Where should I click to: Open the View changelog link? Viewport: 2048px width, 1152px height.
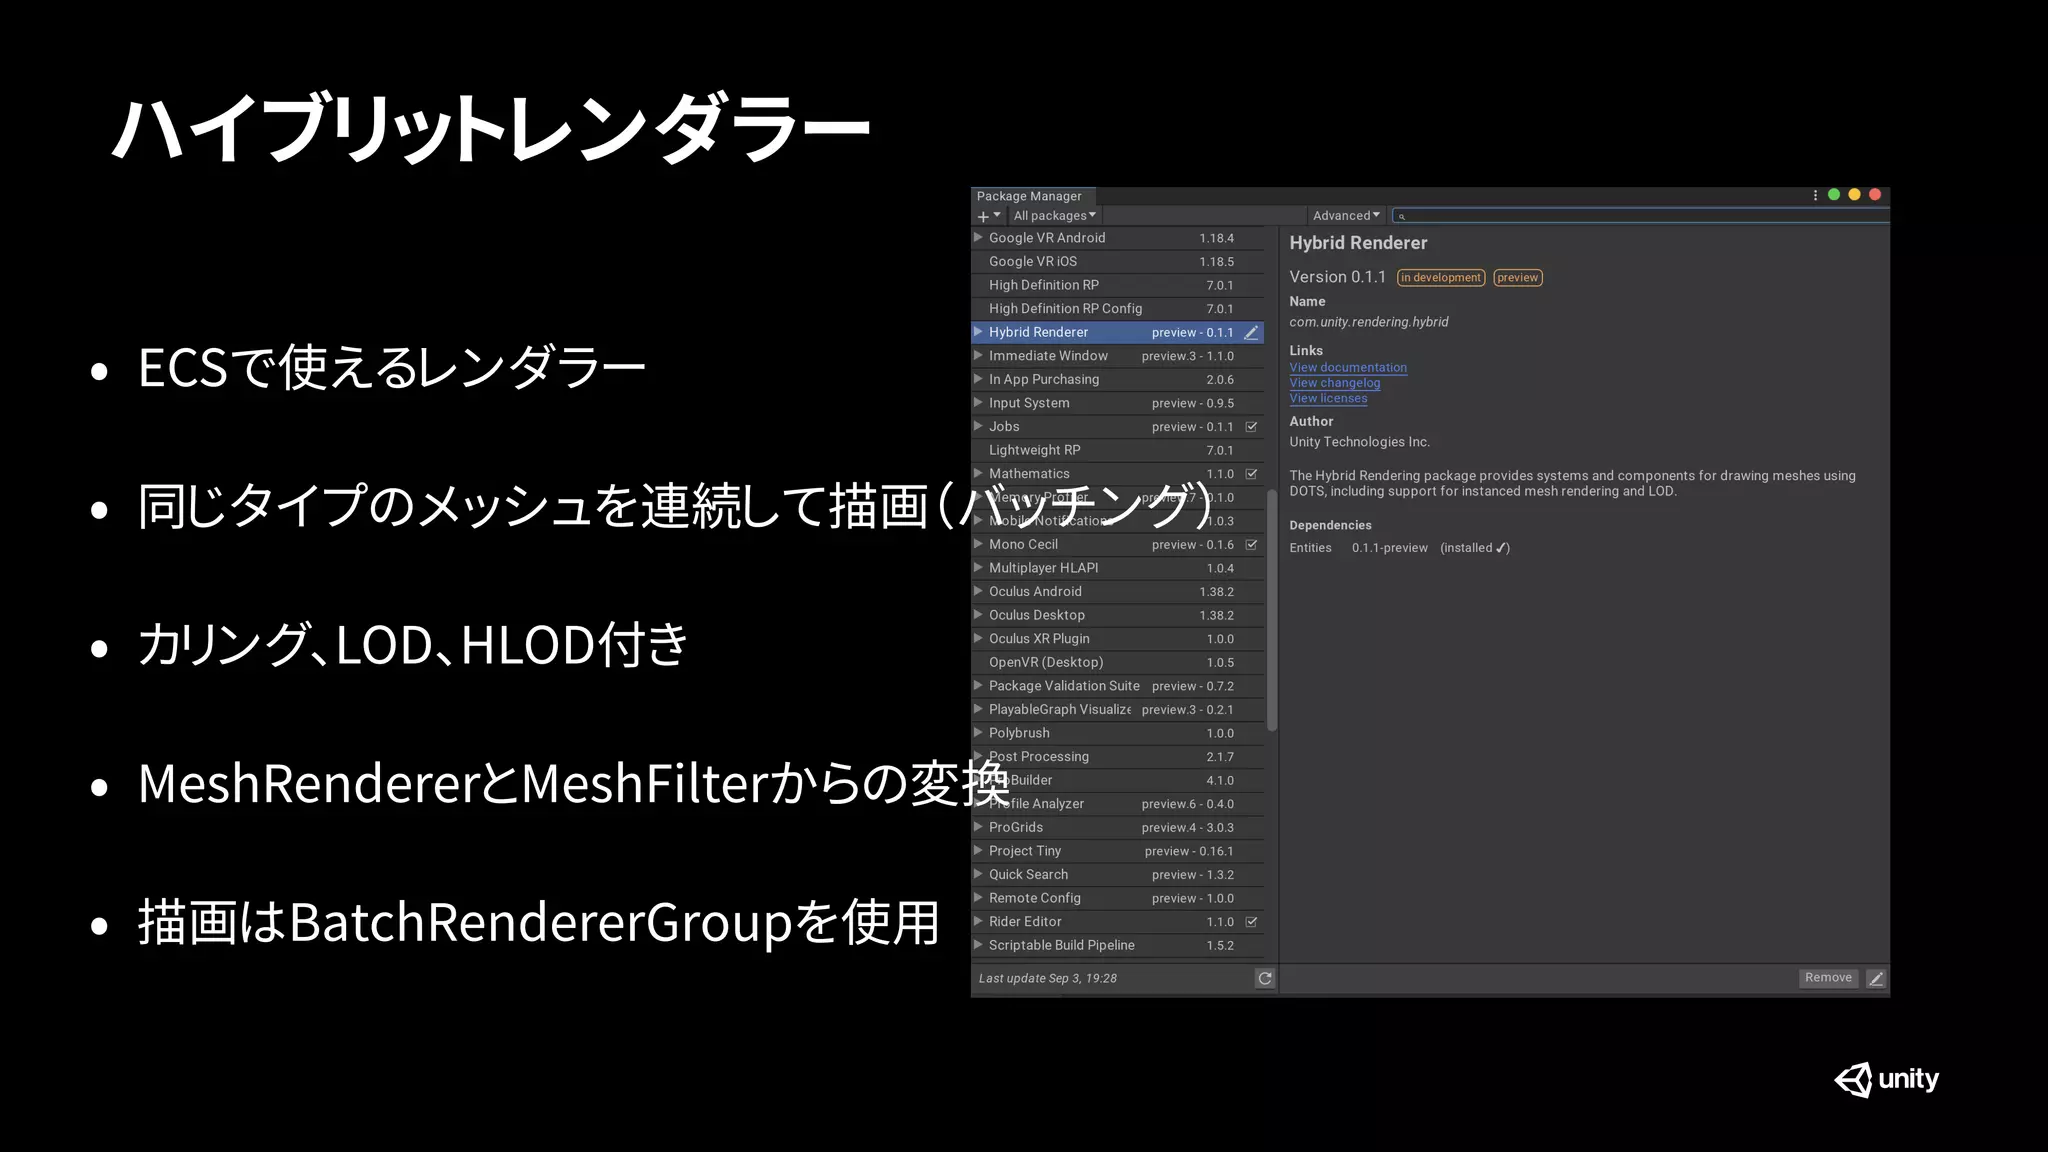(x=1335, y=383)
